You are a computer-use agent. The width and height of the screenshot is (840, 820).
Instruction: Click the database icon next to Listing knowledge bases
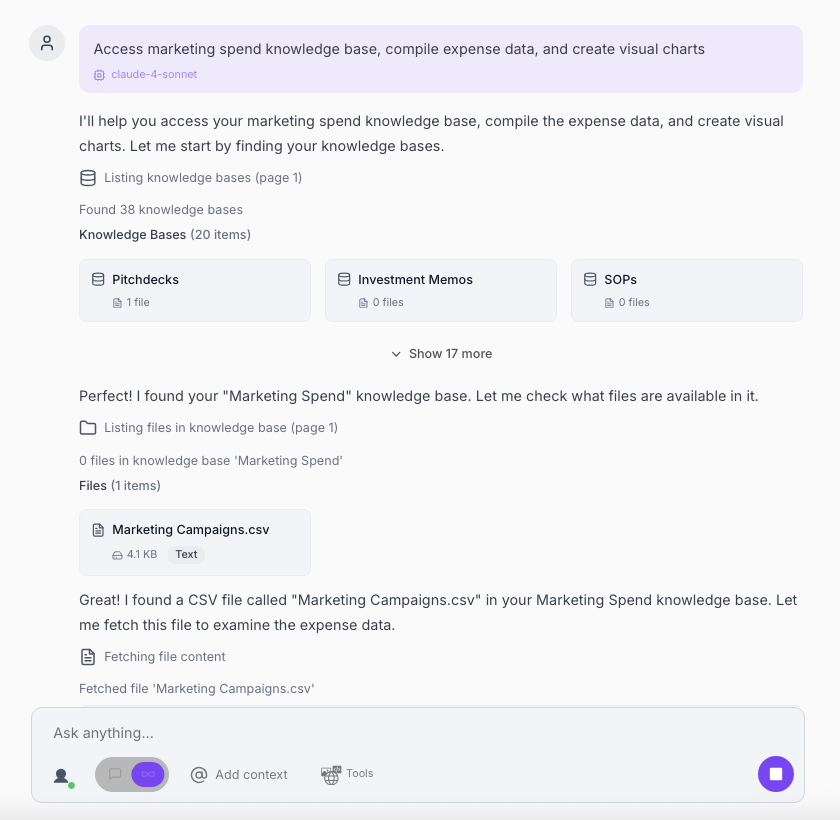pos(88,178)
